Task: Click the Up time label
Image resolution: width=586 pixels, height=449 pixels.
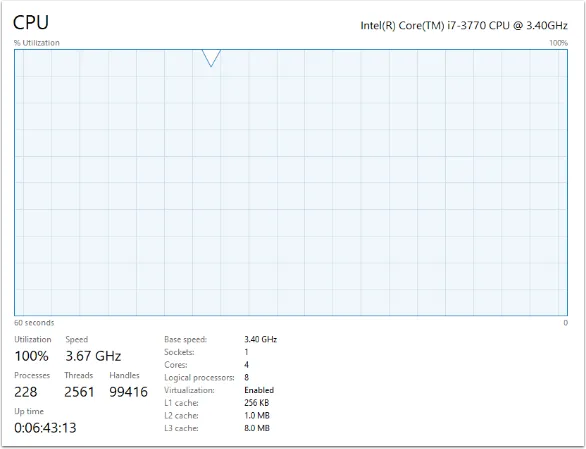Action: (x=29, y=411)
